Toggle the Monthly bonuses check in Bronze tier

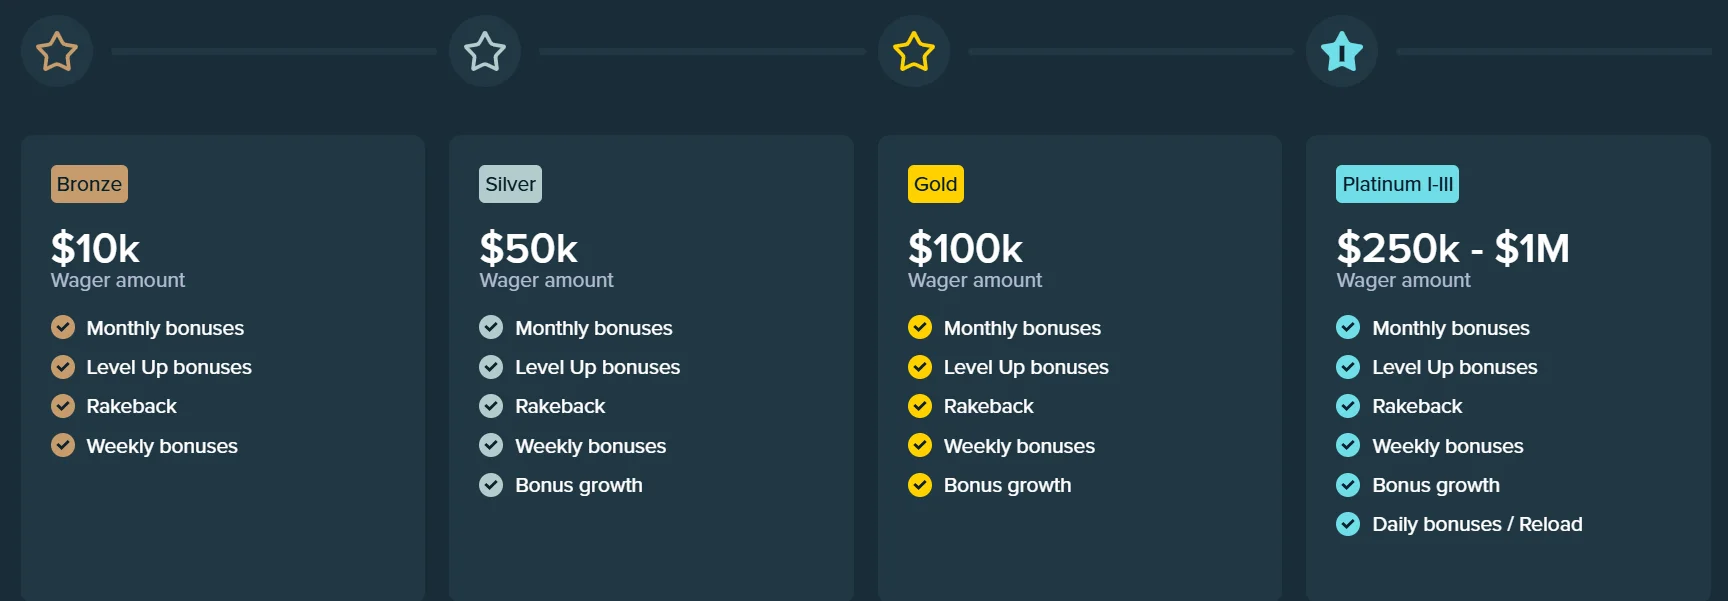(62, 327)
